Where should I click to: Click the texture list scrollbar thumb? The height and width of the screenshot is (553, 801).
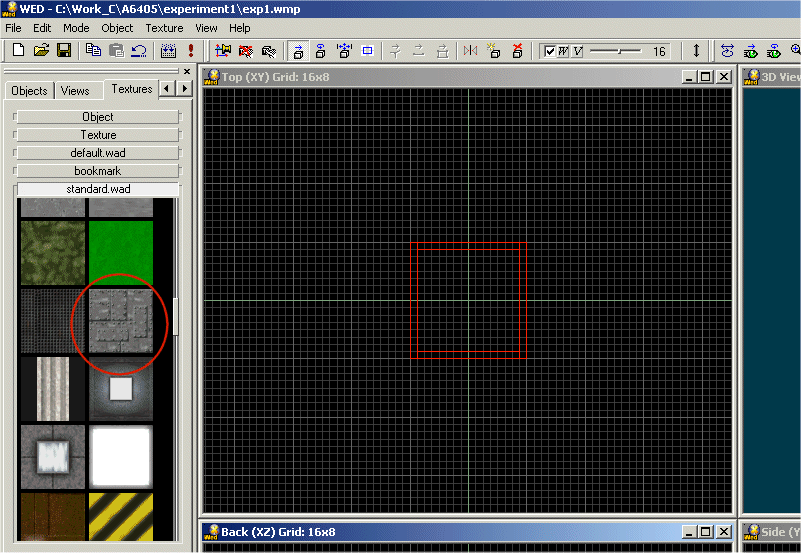[x=176, y=317]
